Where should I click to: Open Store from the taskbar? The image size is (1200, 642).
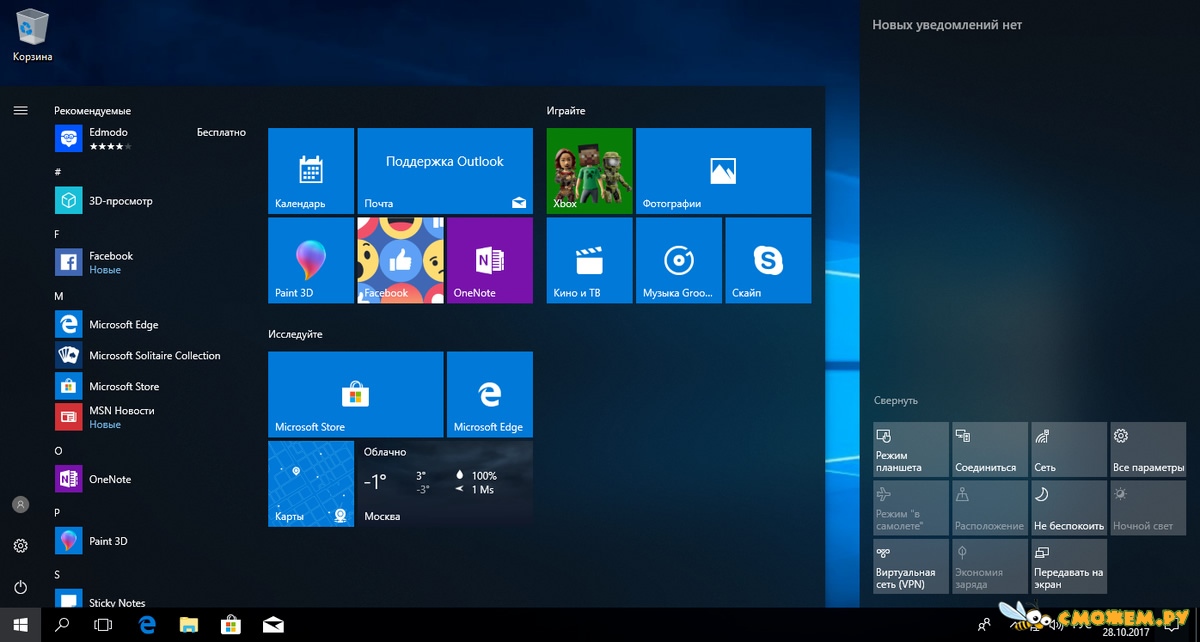tap(231, 625)
